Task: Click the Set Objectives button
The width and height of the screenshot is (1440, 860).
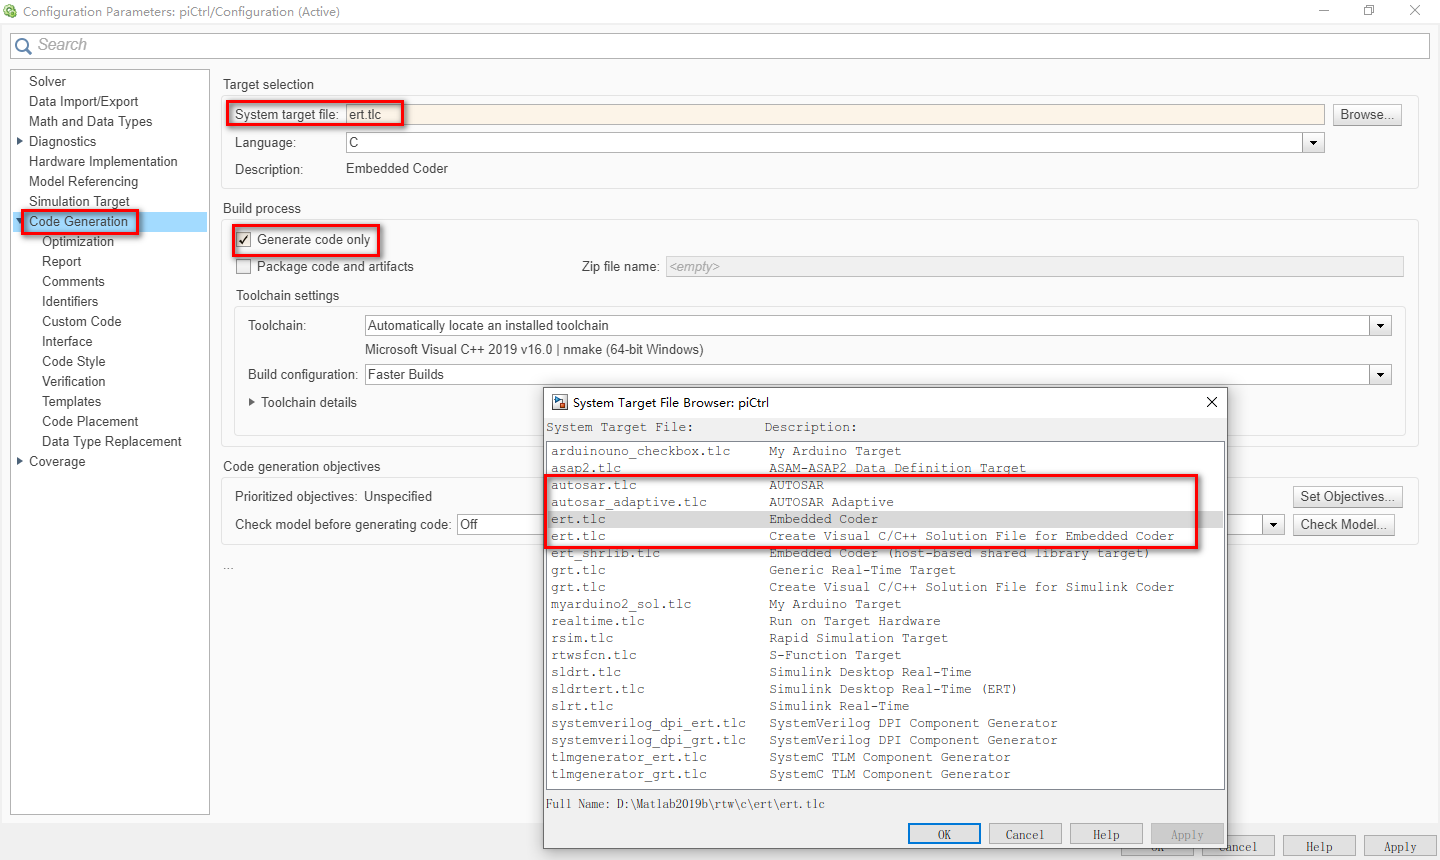Action: [x=1347, y=496]
